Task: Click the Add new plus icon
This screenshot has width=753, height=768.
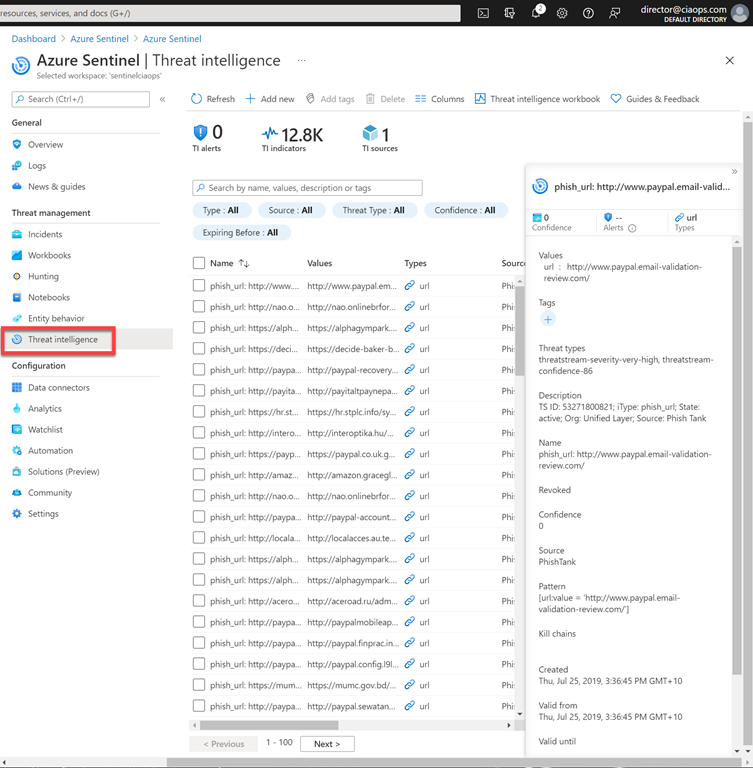Action: (251, 99)
